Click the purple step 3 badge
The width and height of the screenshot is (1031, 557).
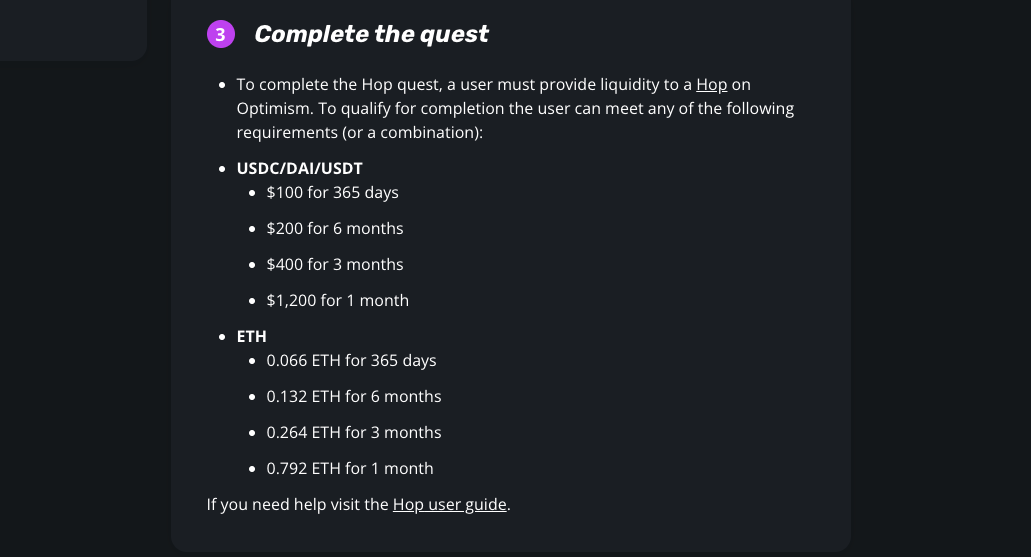click(221, 34)
